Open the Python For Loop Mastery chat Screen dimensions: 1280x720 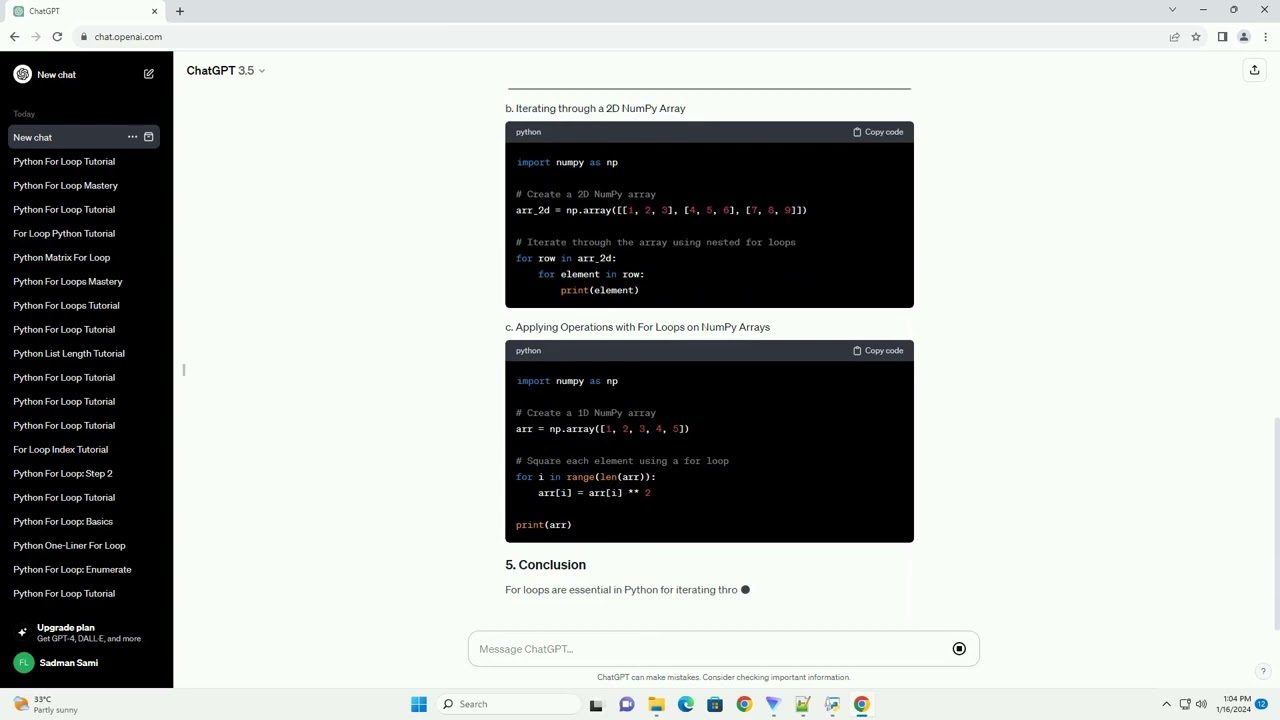point(65,185)
